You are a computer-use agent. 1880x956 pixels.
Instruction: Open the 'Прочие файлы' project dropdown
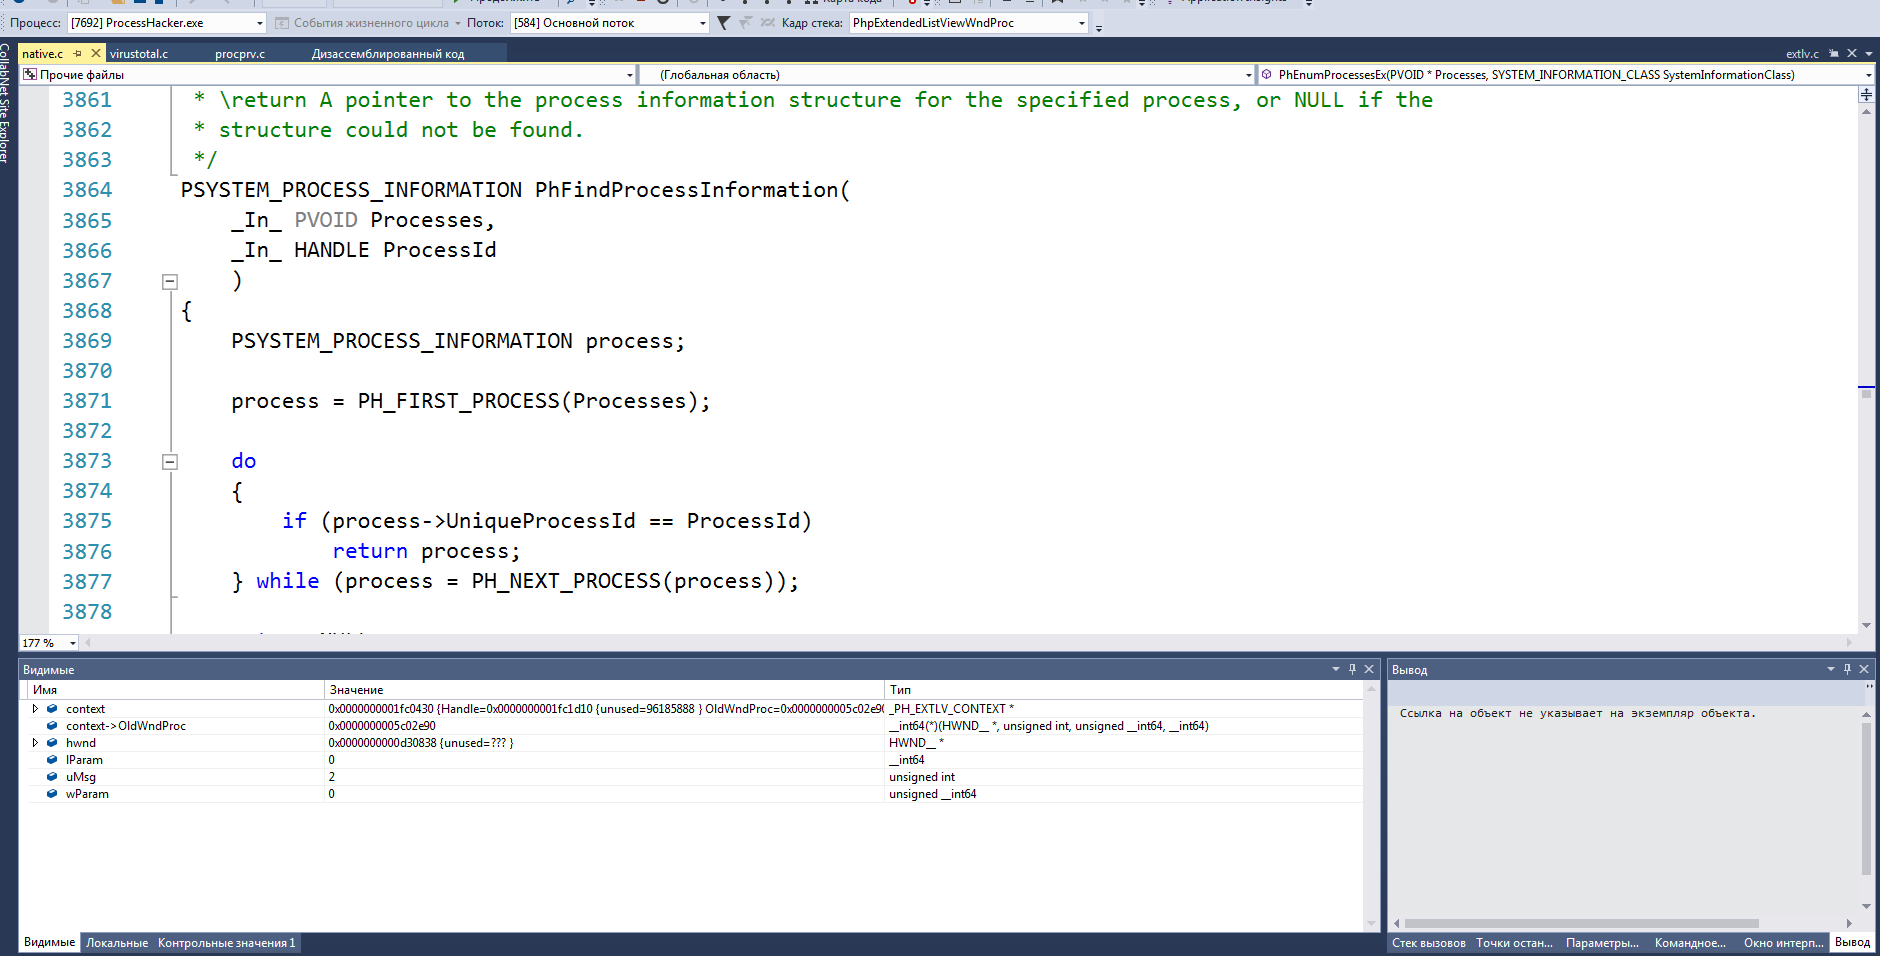point(328,75)
